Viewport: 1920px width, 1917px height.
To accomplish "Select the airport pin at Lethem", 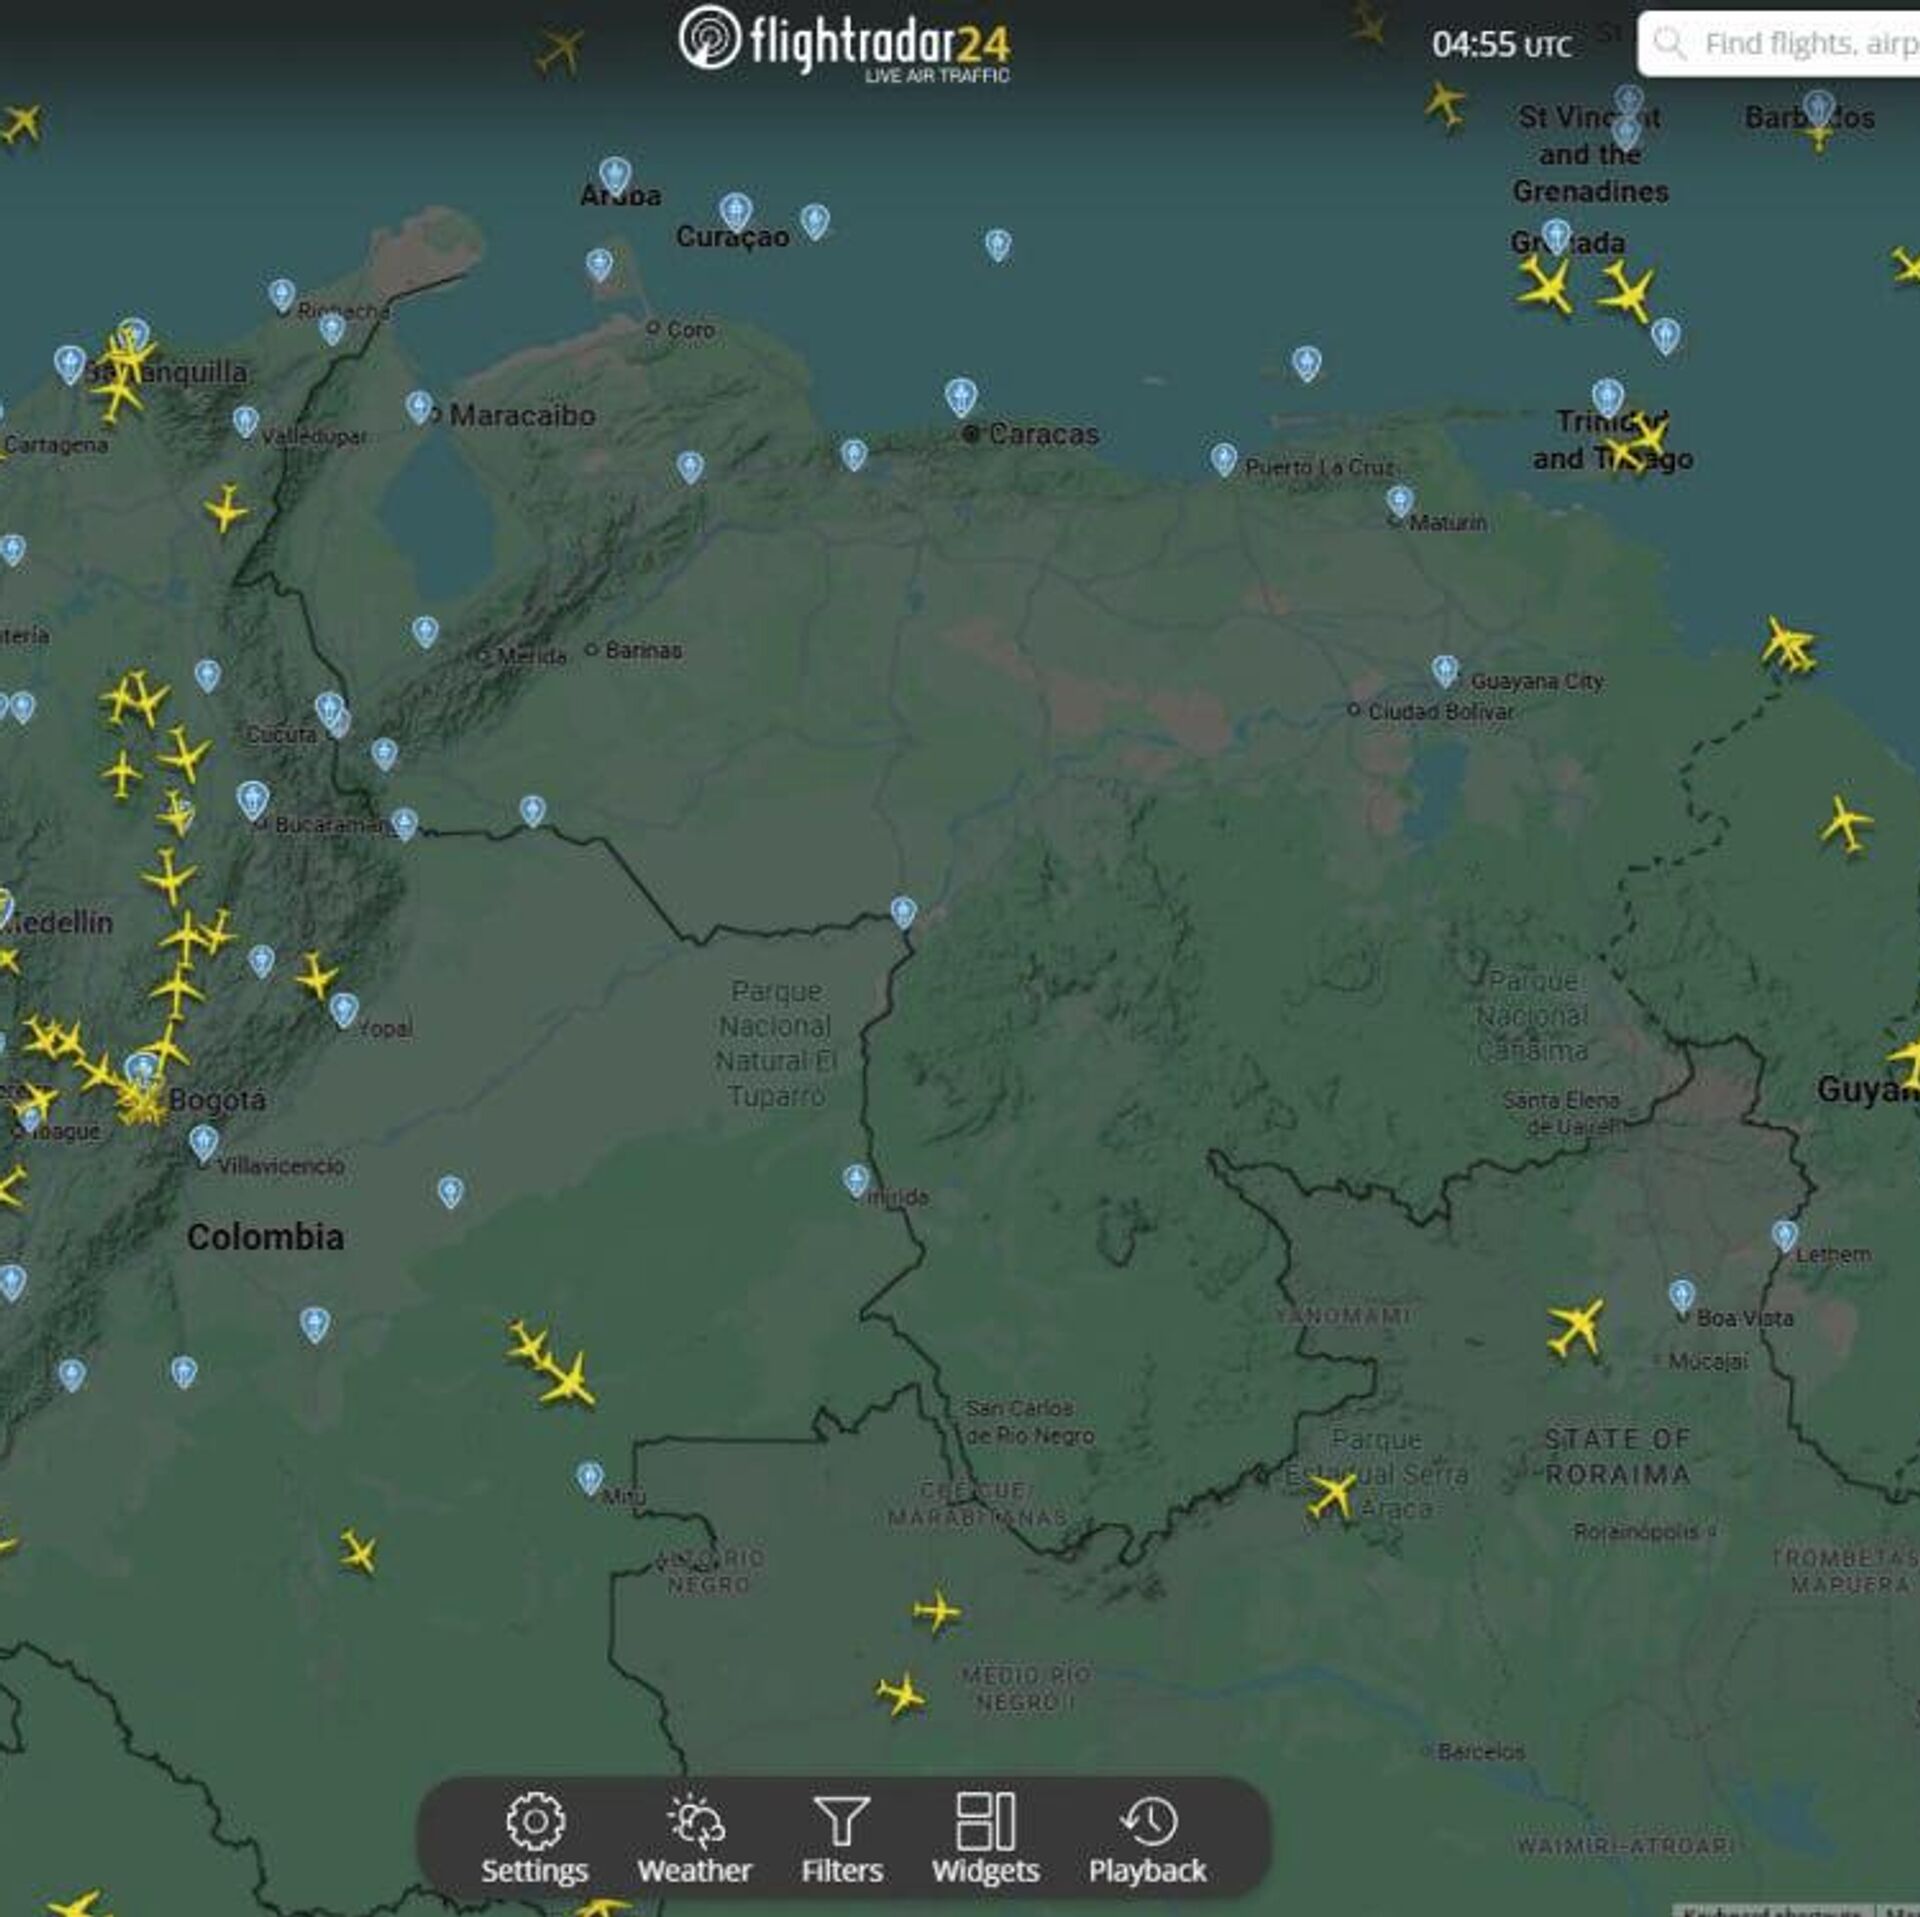I will (x=1785, y=1234).
